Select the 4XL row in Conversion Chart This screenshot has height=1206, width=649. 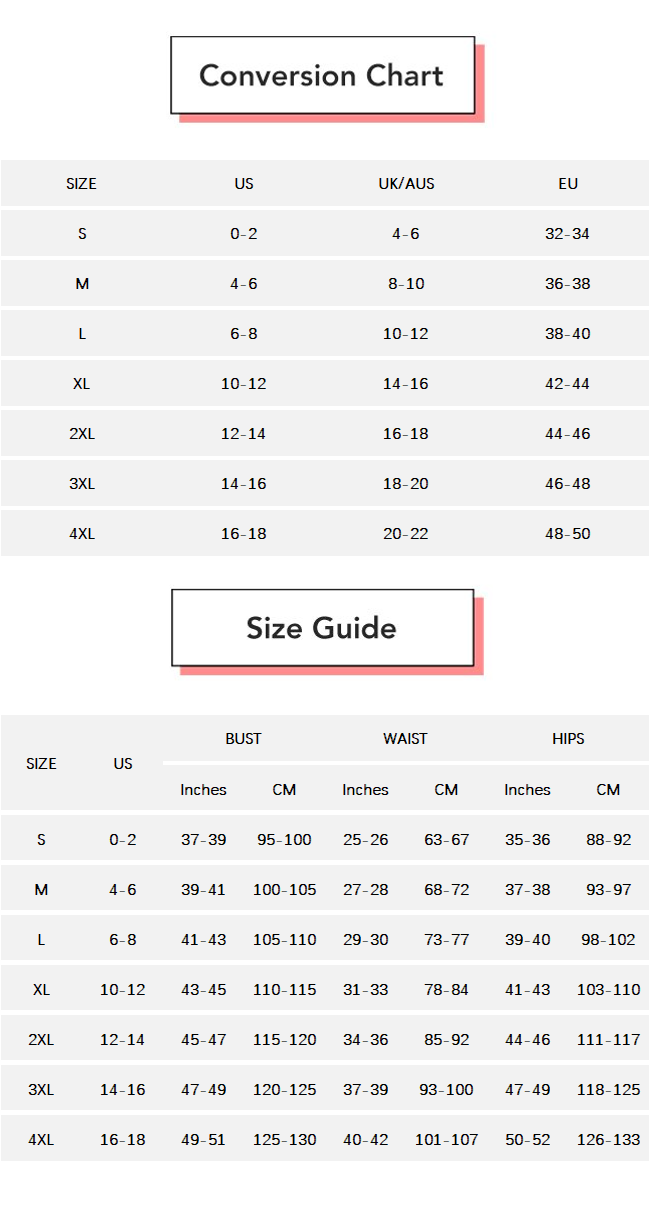[324, 533]
